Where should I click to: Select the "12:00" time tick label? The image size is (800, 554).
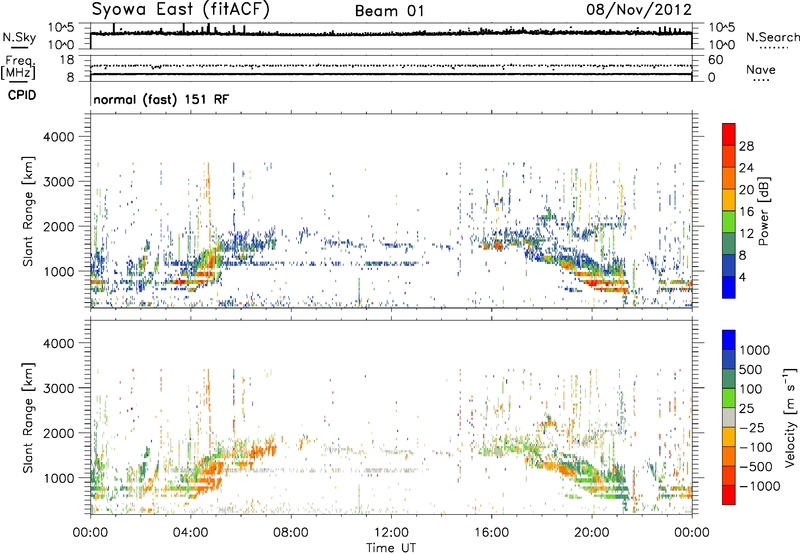click(391, 533)
